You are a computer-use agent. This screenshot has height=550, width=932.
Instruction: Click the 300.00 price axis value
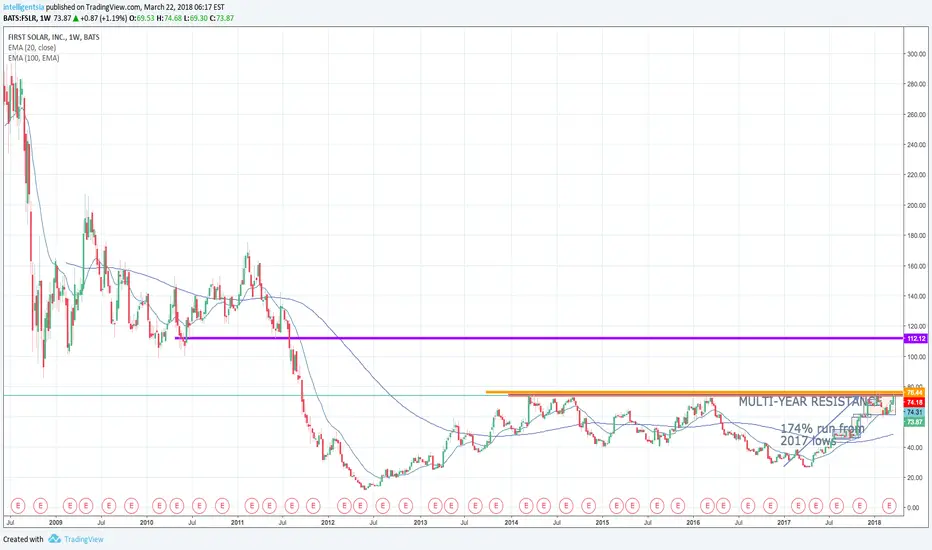916,54
